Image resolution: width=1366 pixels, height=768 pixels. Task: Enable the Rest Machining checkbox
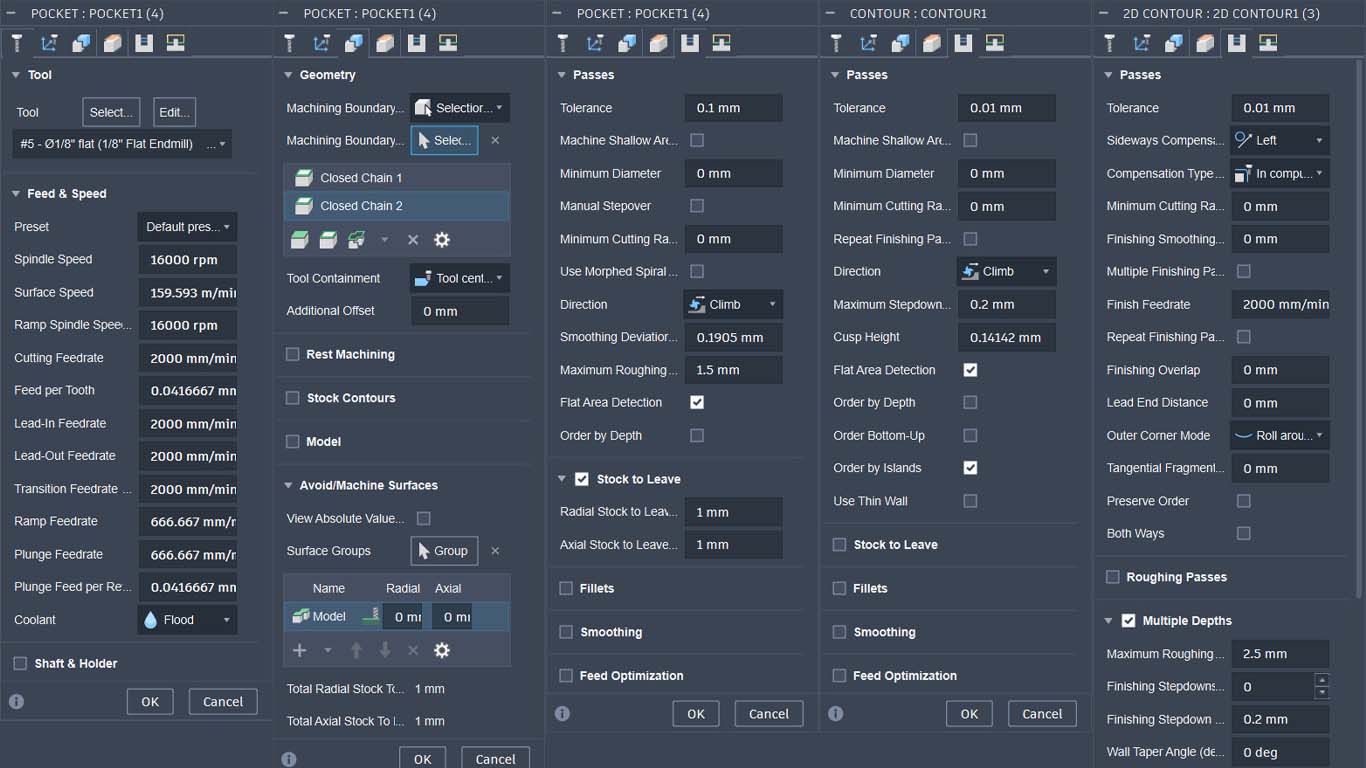[x=293, y=354]
